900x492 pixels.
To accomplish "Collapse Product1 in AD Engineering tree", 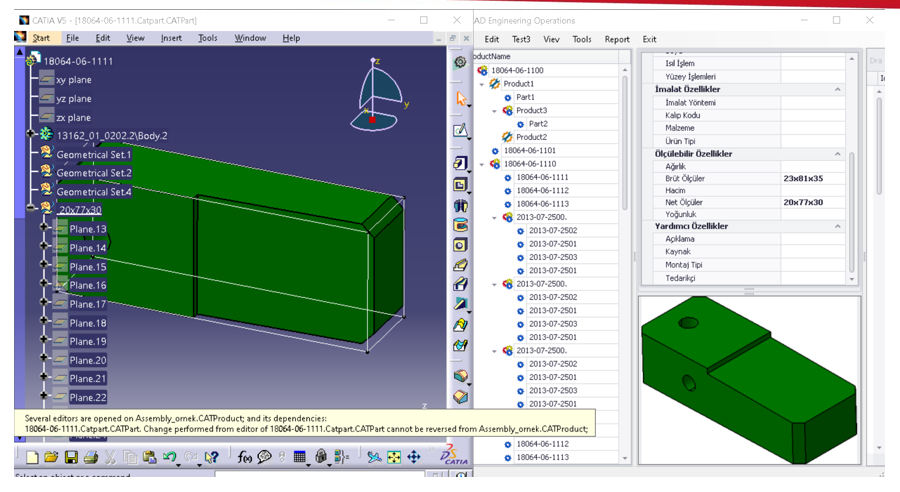I will pos(482,84).
